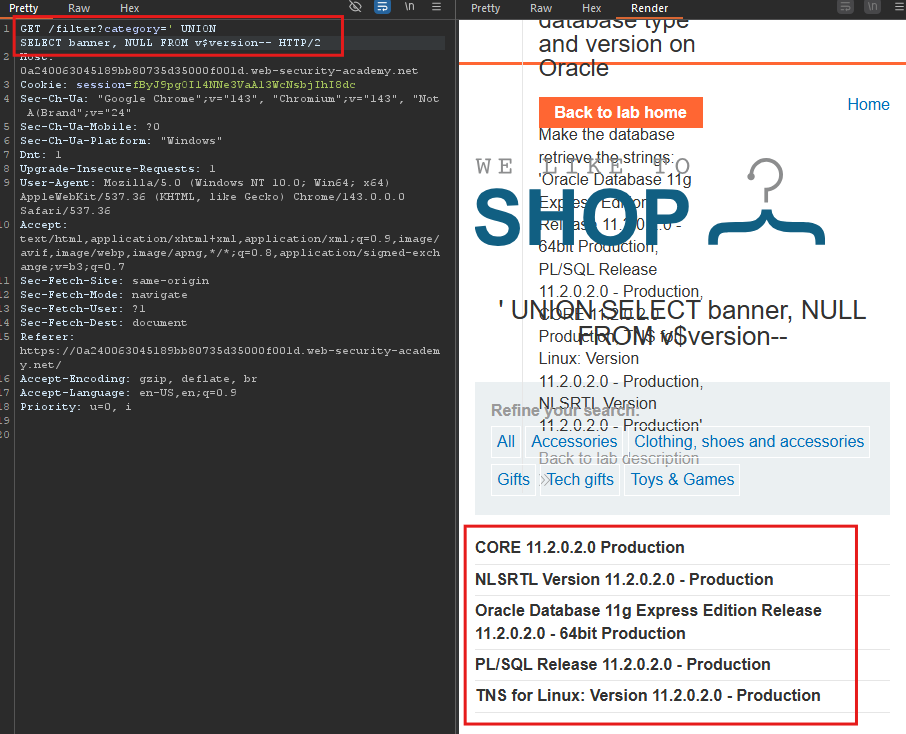Click the PL/SQL Release 11.2.0.2.0 result row
The height and width of the screenshot is (734, 906).
point(623,665)
